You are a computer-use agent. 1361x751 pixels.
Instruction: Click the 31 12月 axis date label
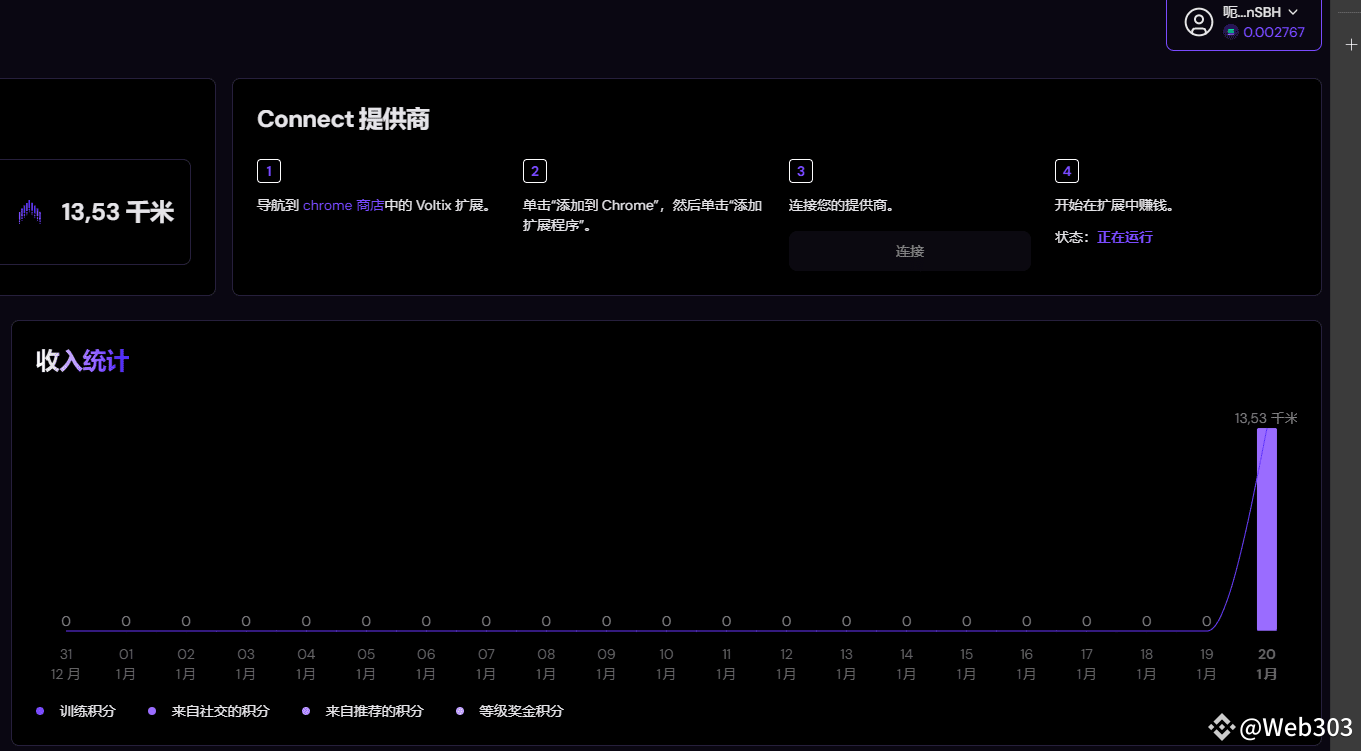coord(66,664)
